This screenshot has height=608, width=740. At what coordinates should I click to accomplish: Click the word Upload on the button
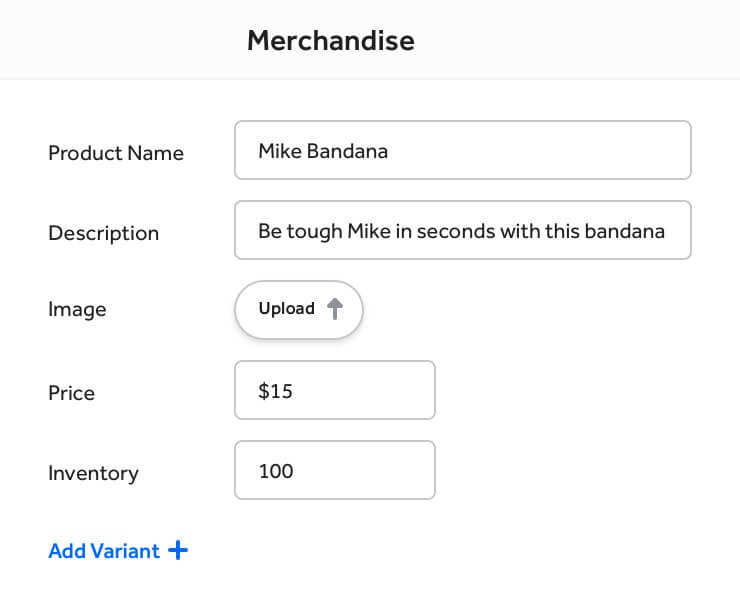tap(286, 309)
